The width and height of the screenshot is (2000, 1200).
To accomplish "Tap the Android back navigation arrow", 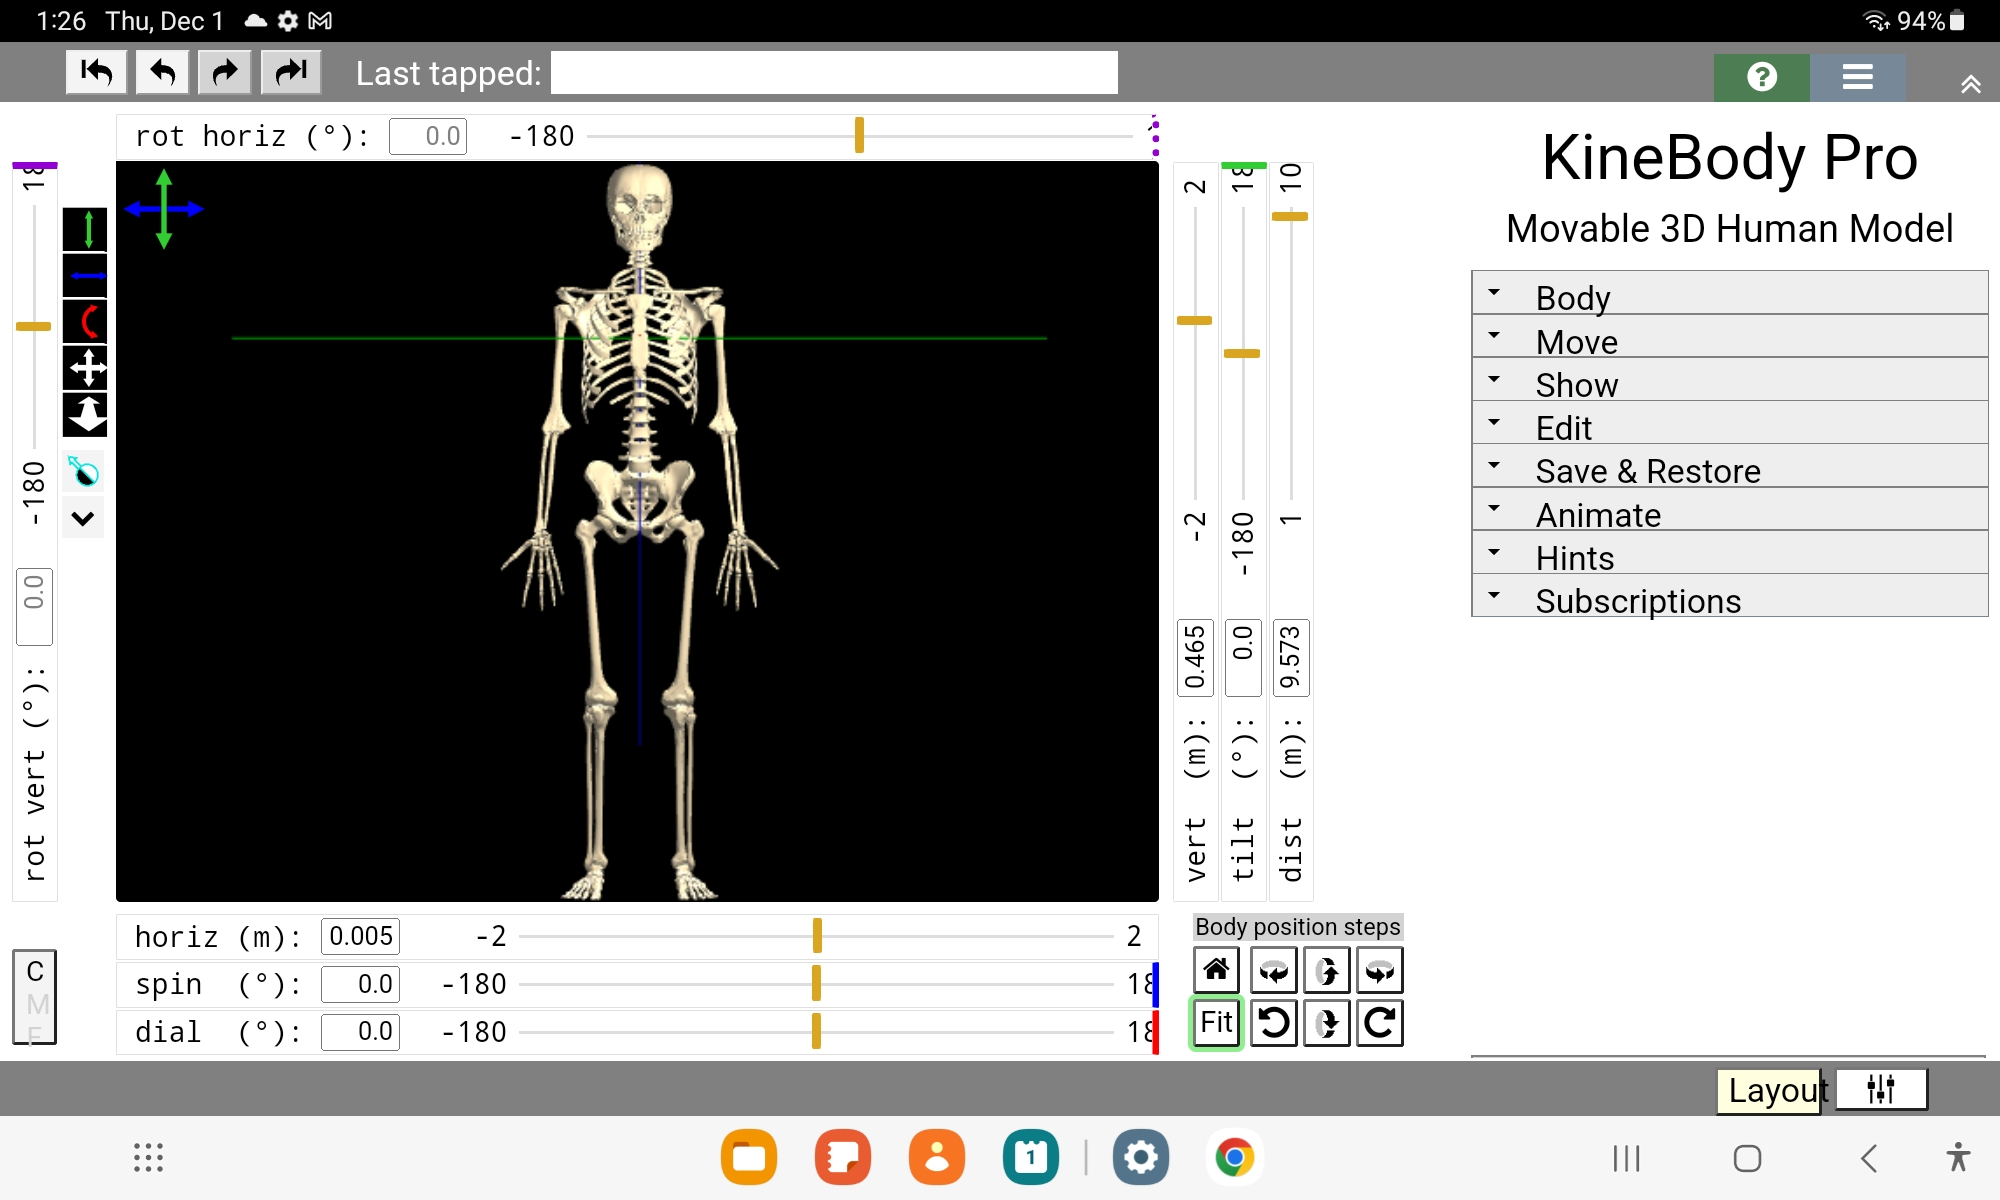I will pos(1868,1158).
